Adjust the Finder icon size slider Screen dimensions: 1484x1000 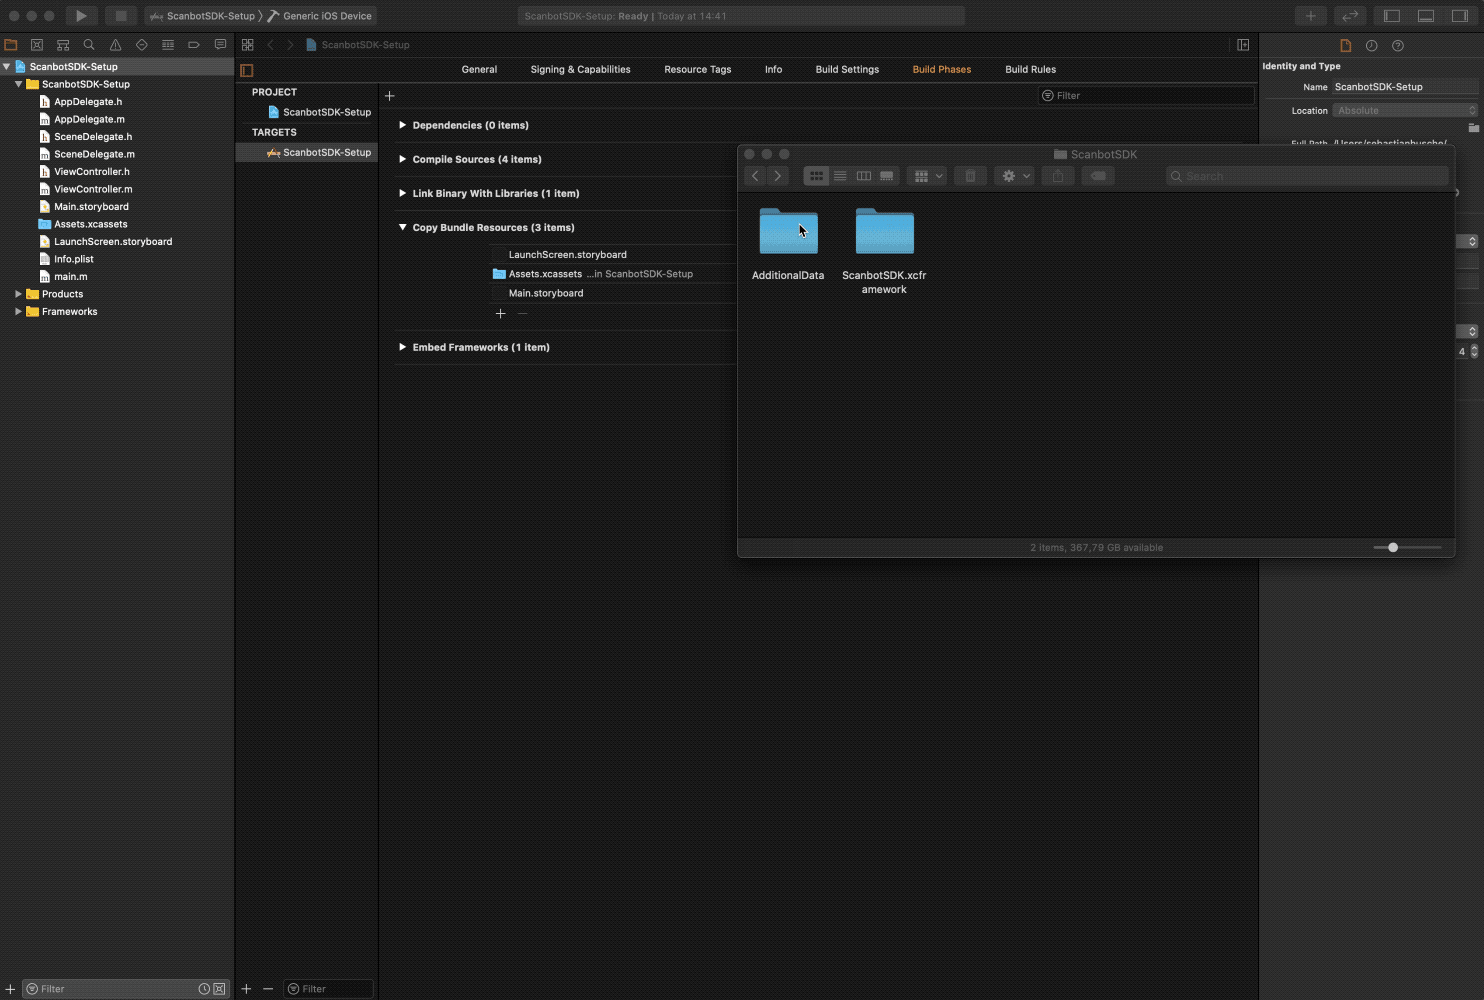[1393, 547]
